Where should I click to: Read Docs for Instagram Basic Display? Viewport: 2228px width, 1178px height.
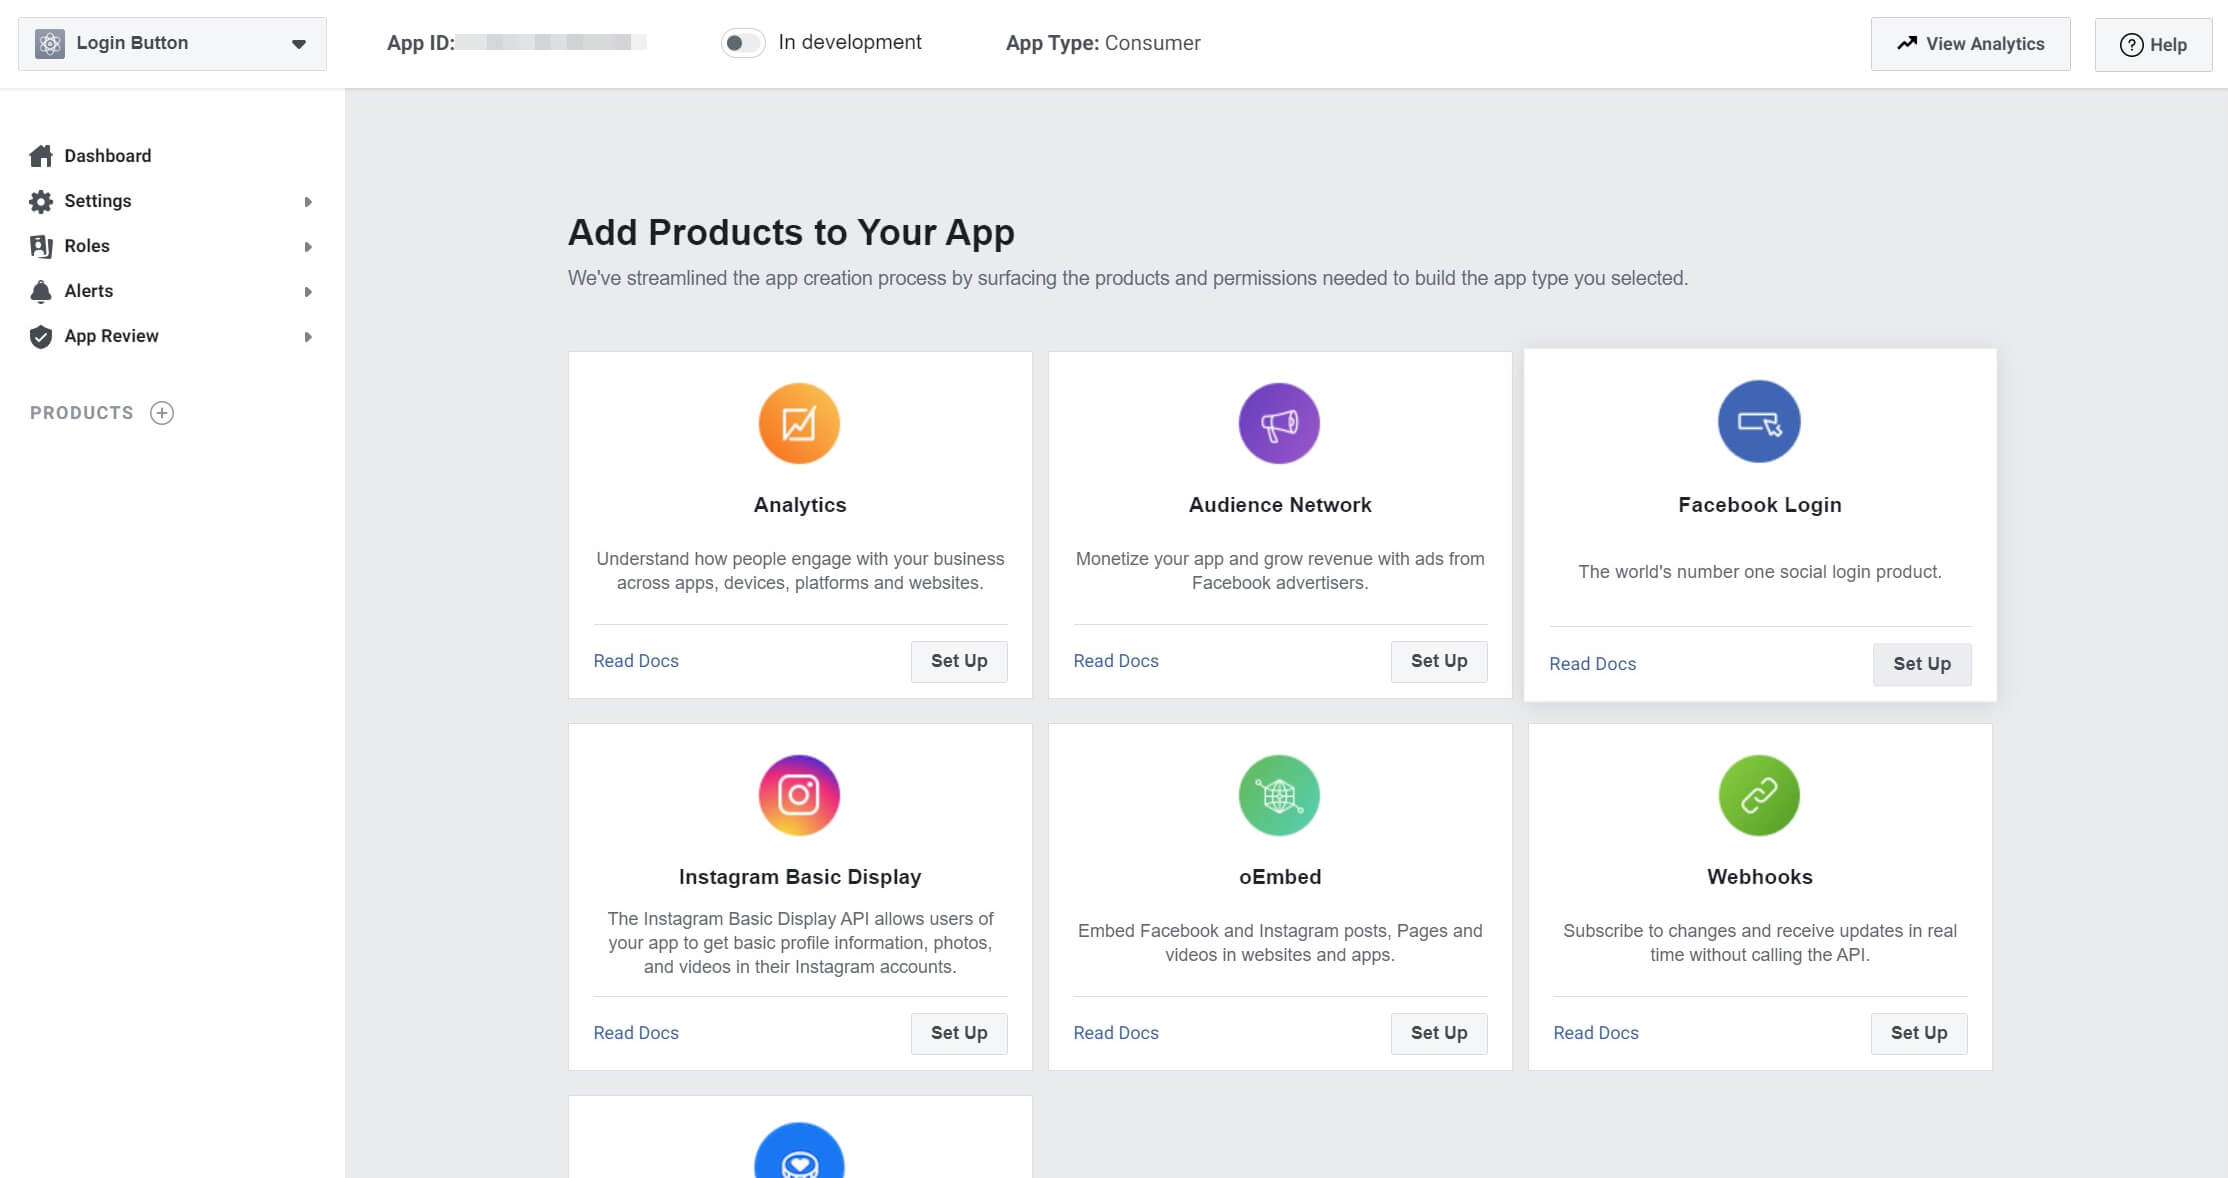(x=637, y=1032)
